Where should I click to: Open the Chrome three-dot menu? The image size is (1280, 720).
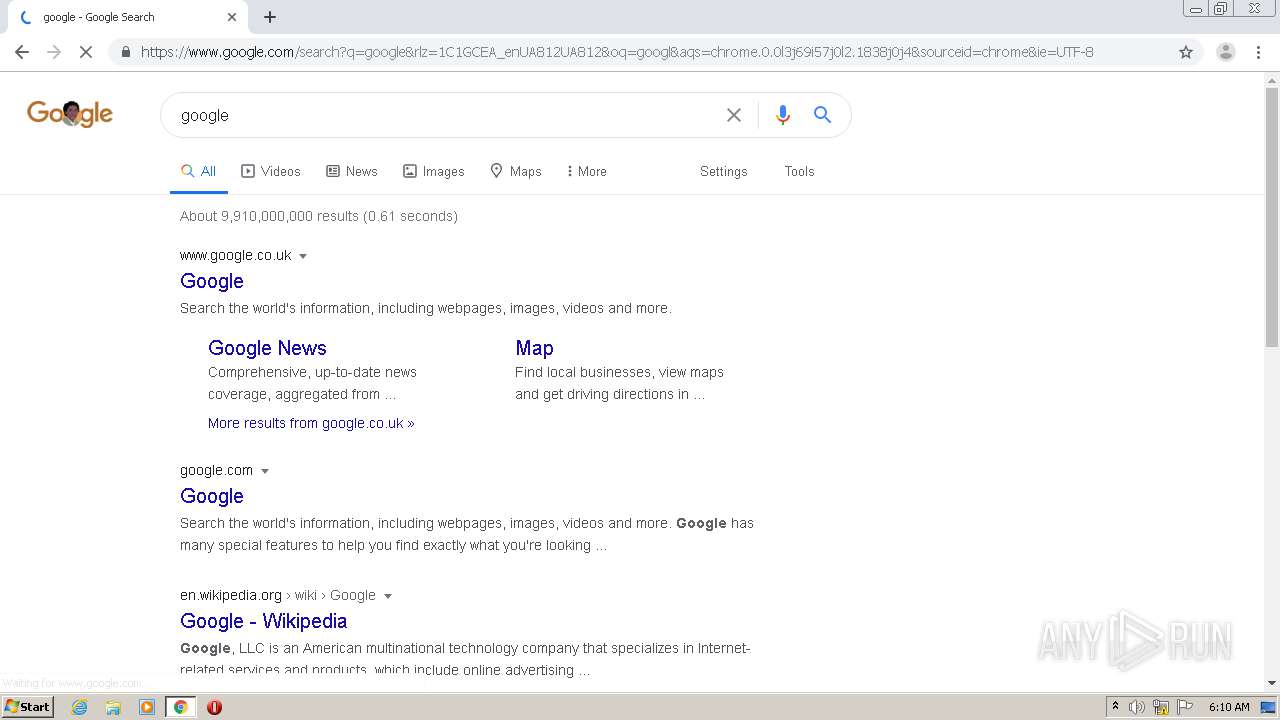click(1258, 52)
